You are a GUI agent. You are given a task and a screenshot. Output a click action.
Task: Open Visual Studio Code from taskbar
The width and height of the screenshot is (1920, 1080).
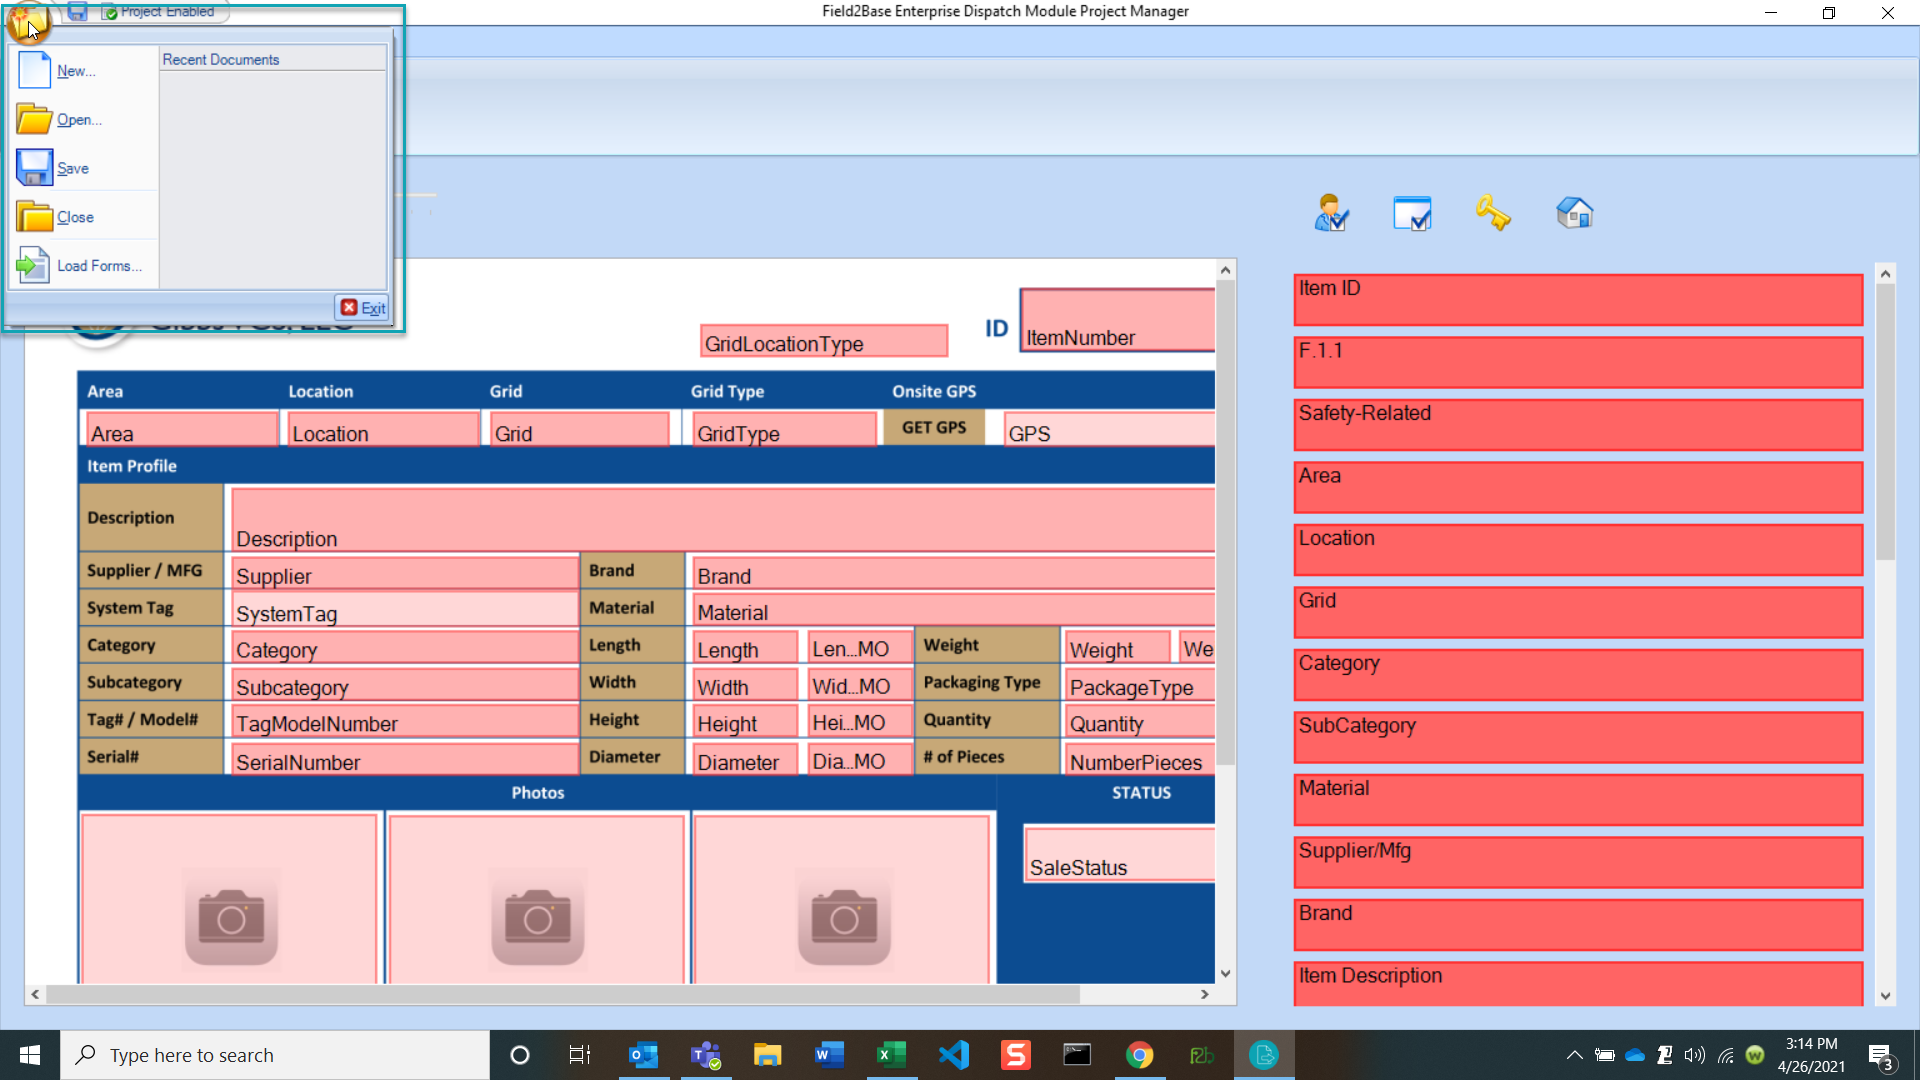[x=954, y=1055]
